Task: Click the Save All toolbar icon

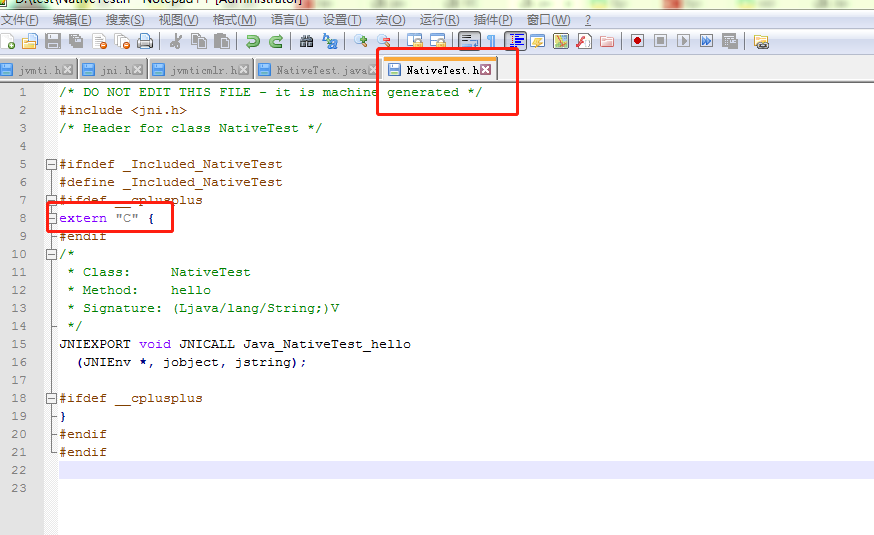Action: click(x=76, y=41)
